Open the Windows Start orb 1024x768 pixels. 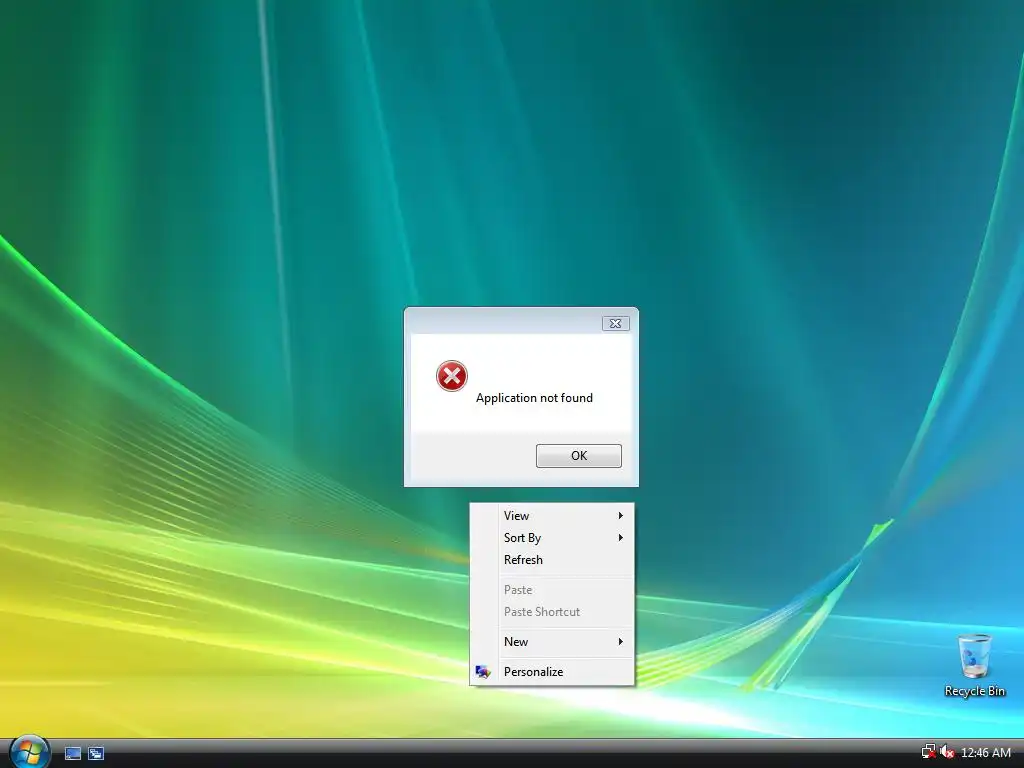[x=29, y=752]
